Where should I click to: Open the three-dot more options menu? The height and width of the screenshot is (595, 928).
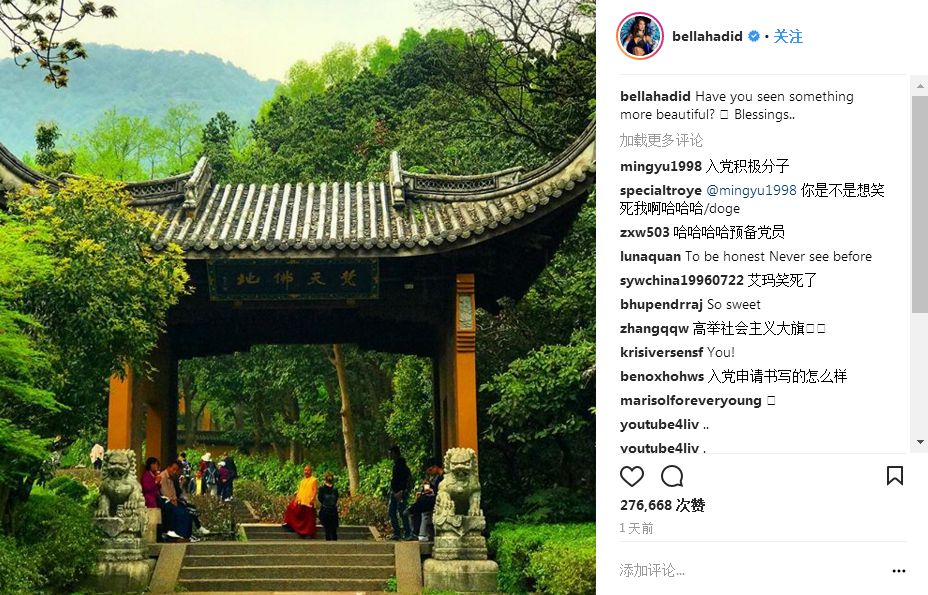point(898,571)
